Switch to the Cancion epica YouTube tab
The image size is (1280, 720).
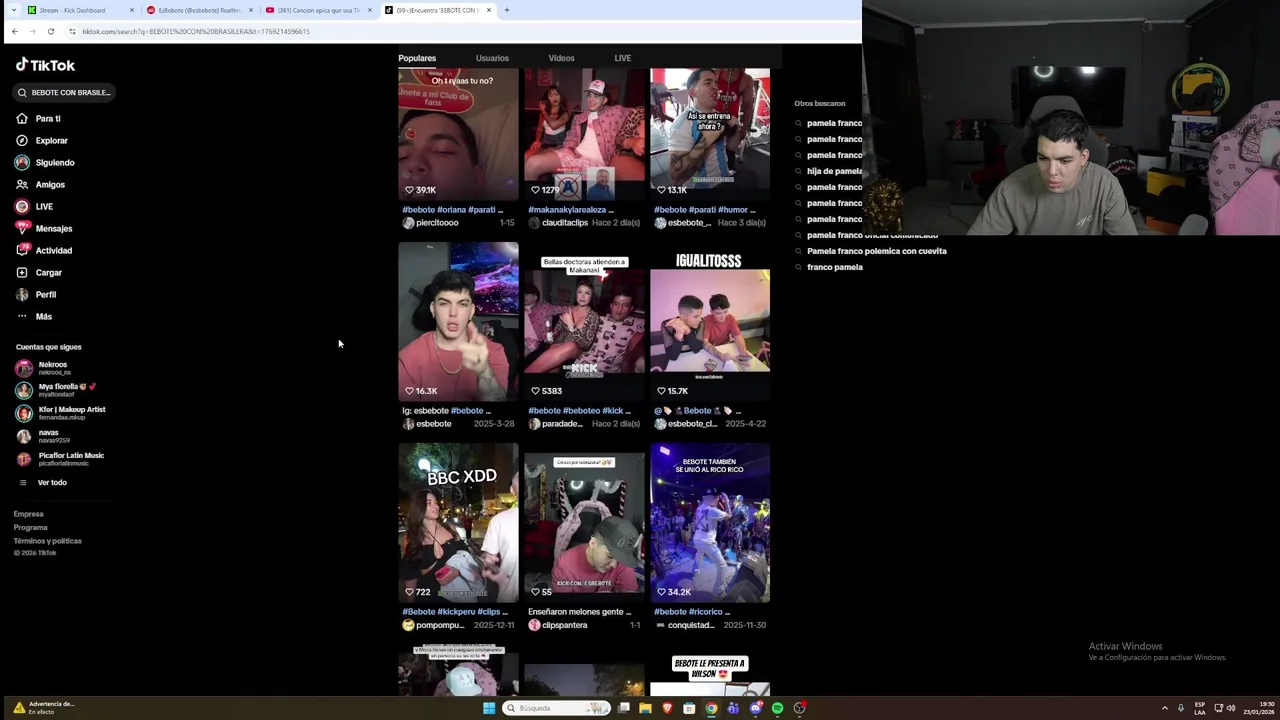coord(318,10)
